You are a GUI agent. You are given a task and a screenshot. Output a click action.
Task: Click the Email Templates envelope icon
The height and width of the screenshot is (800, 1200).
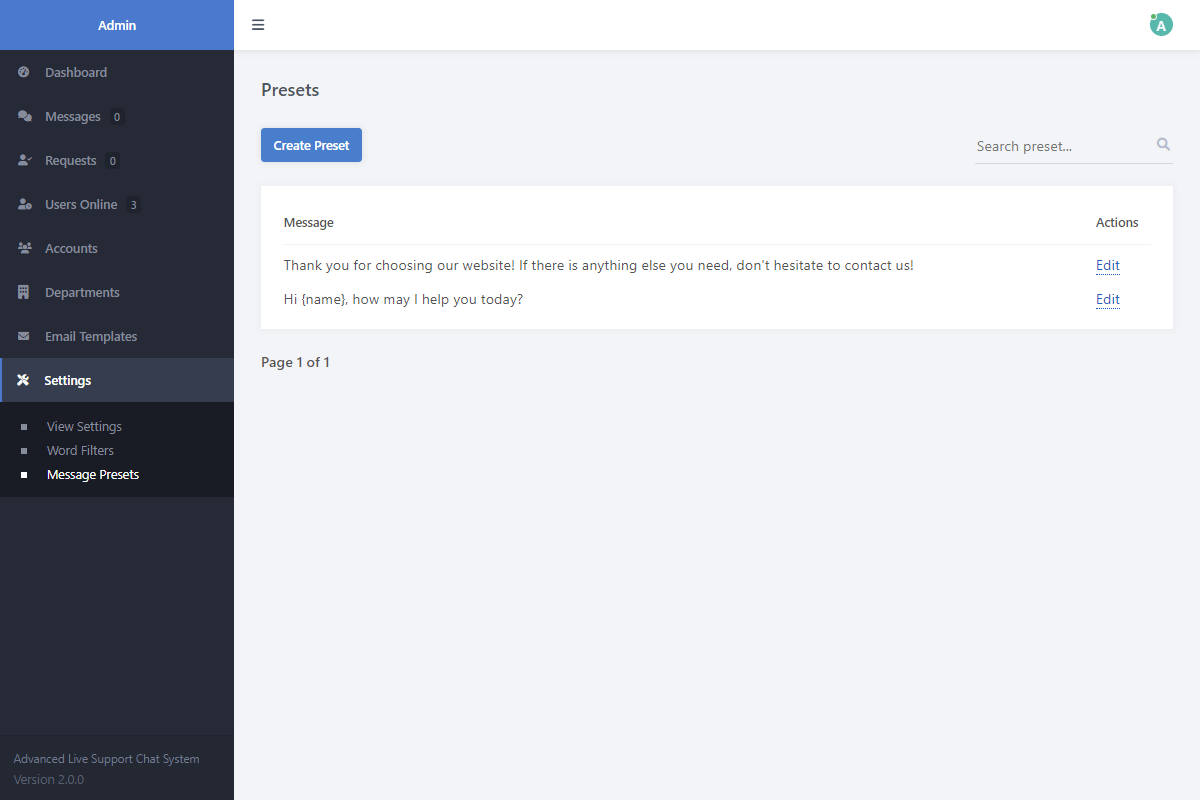(x=24, y=336)
